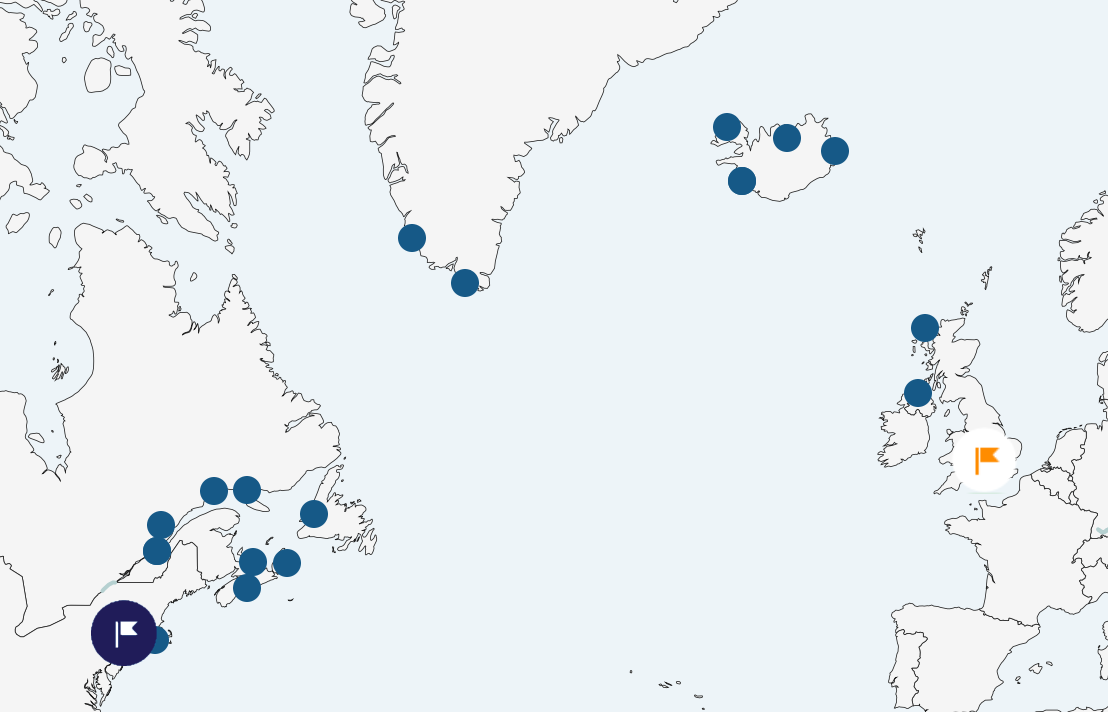This screenshot has width=1108, height=712.
Task: Select the northern-central Iceland marker dot
Action: [x=787, y=138]
